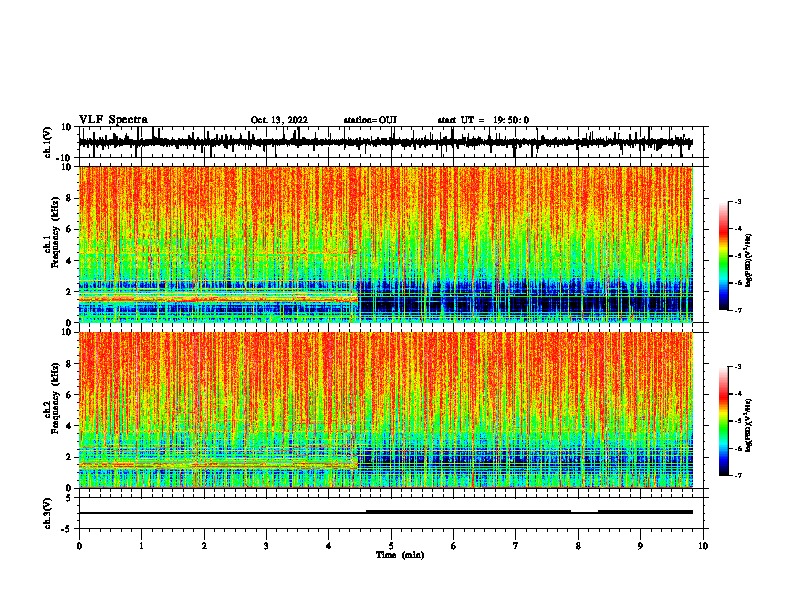Click the "start UT = 19:50:0" header text

(483, 120)
